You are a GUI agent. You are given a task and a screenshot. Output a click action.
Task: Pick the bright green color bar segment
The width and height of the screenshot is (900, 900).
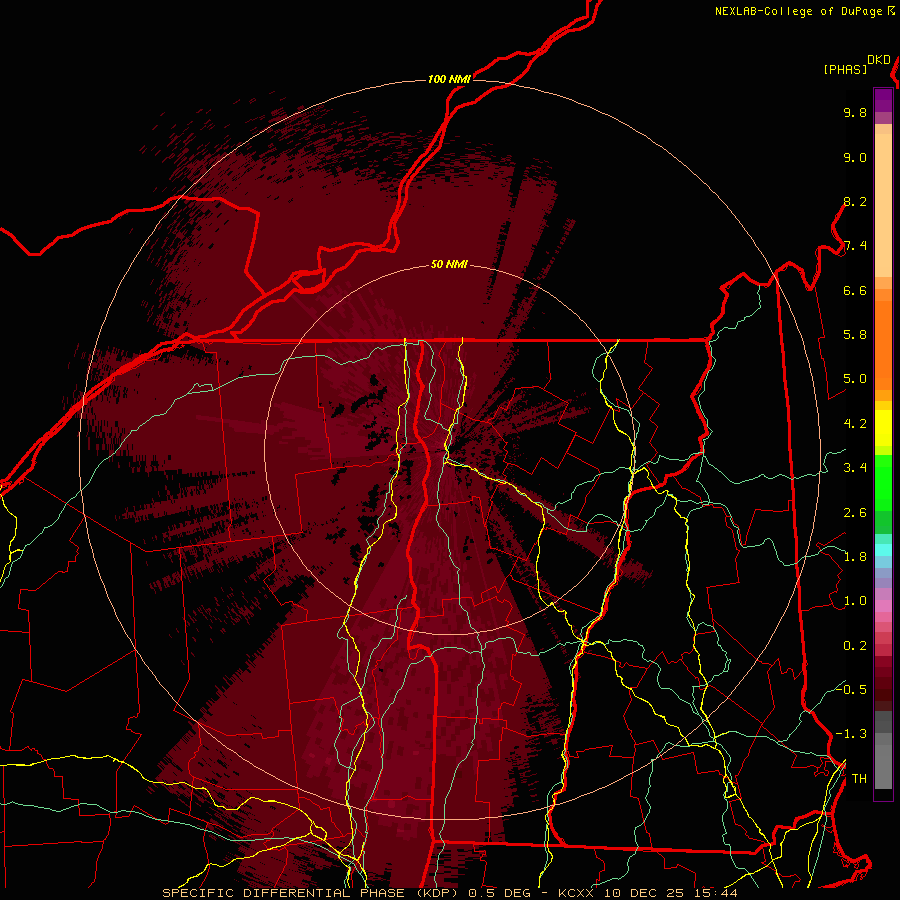[883, 482]
